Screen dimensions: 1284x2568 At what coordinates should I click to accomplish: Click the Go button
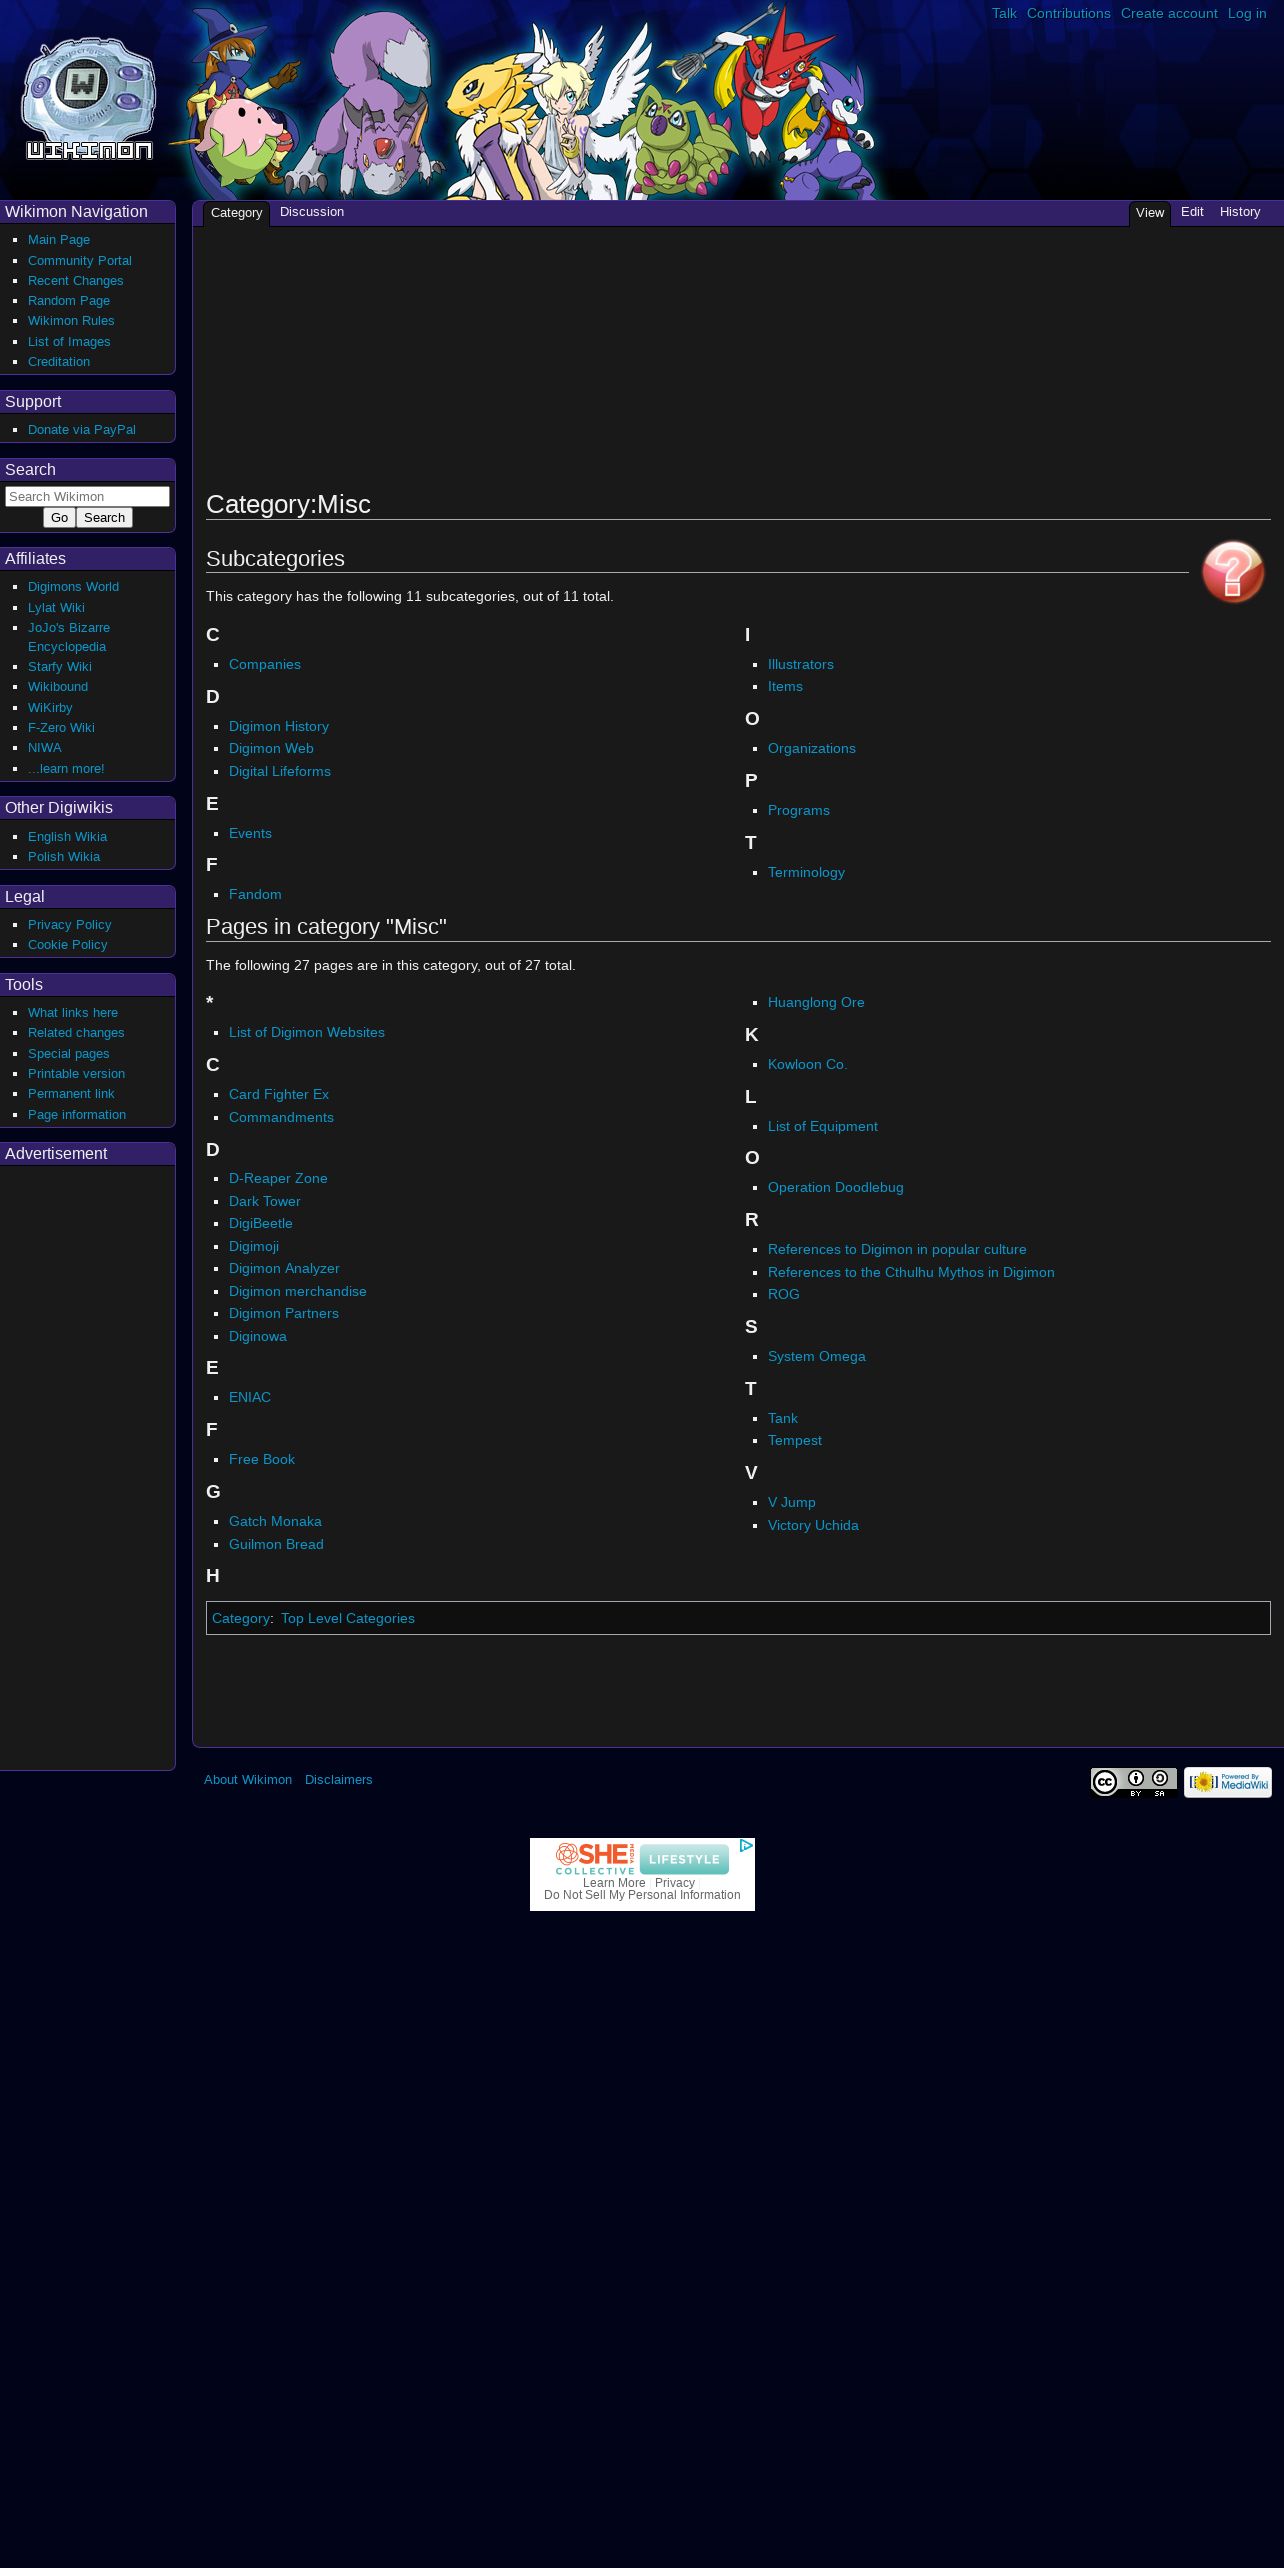click(59, 517)
